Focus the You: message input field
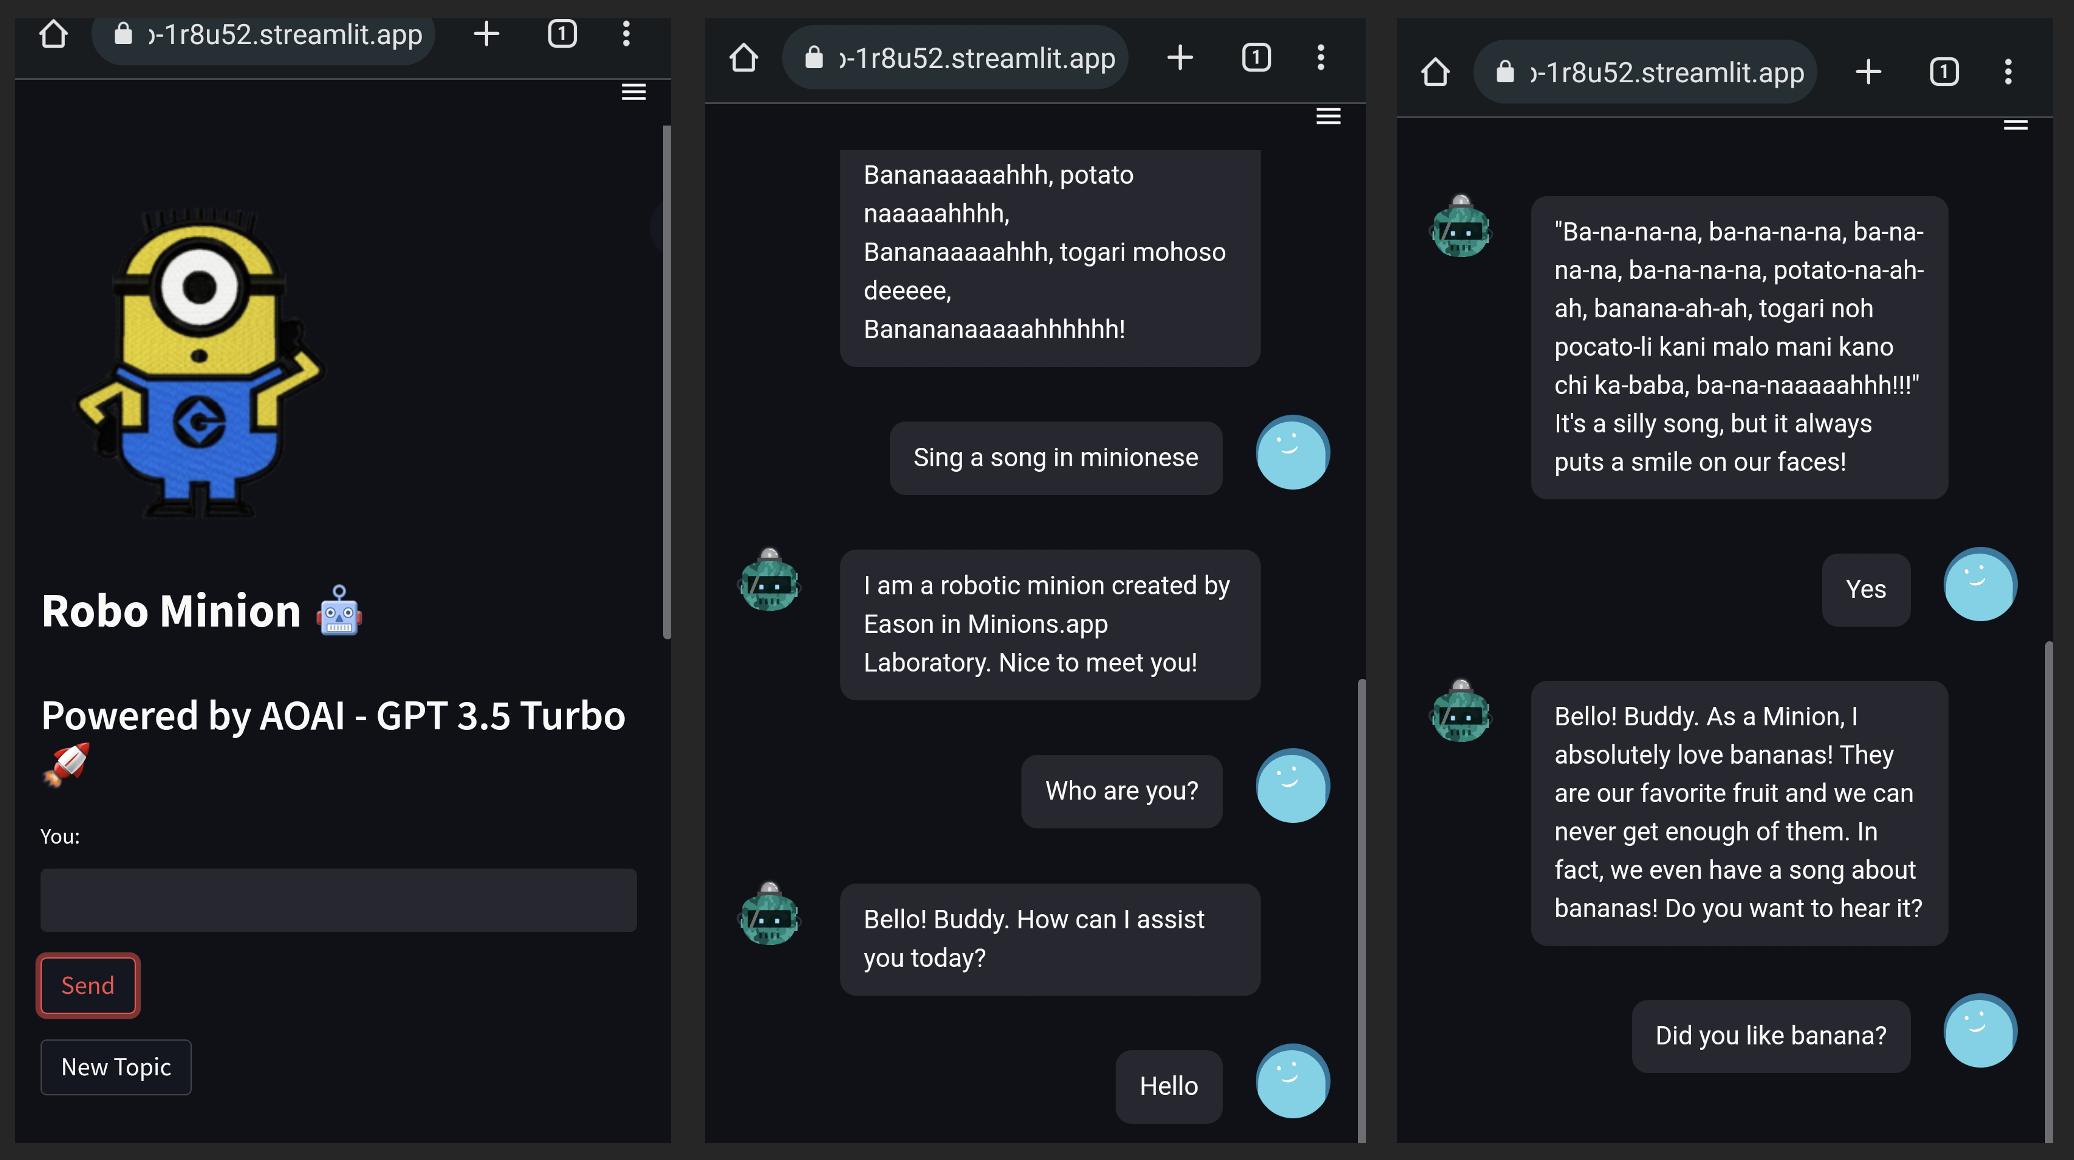This screenshot has height=1160, width=2074. click(338, 900)
